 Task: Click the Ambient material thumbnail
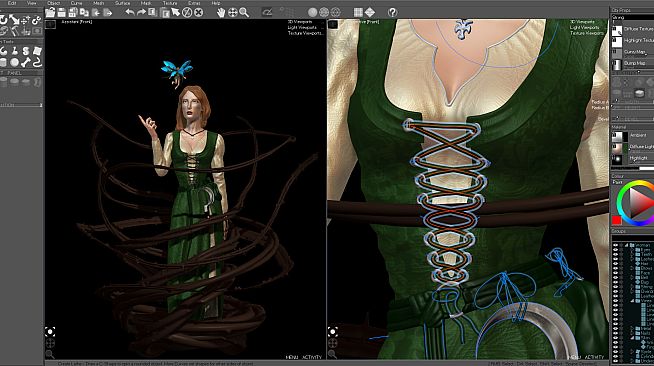click(617, 136)
